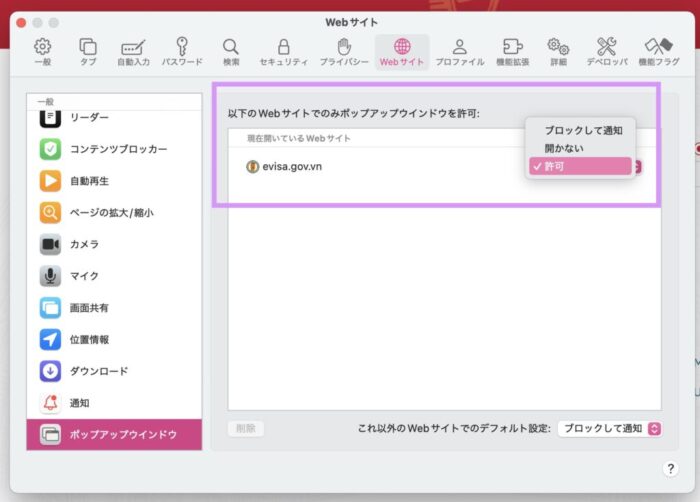The height and width of the screenshot is (502, 700).
Task: Open the 一般 (General) settings tab
Action: [42, 52]
